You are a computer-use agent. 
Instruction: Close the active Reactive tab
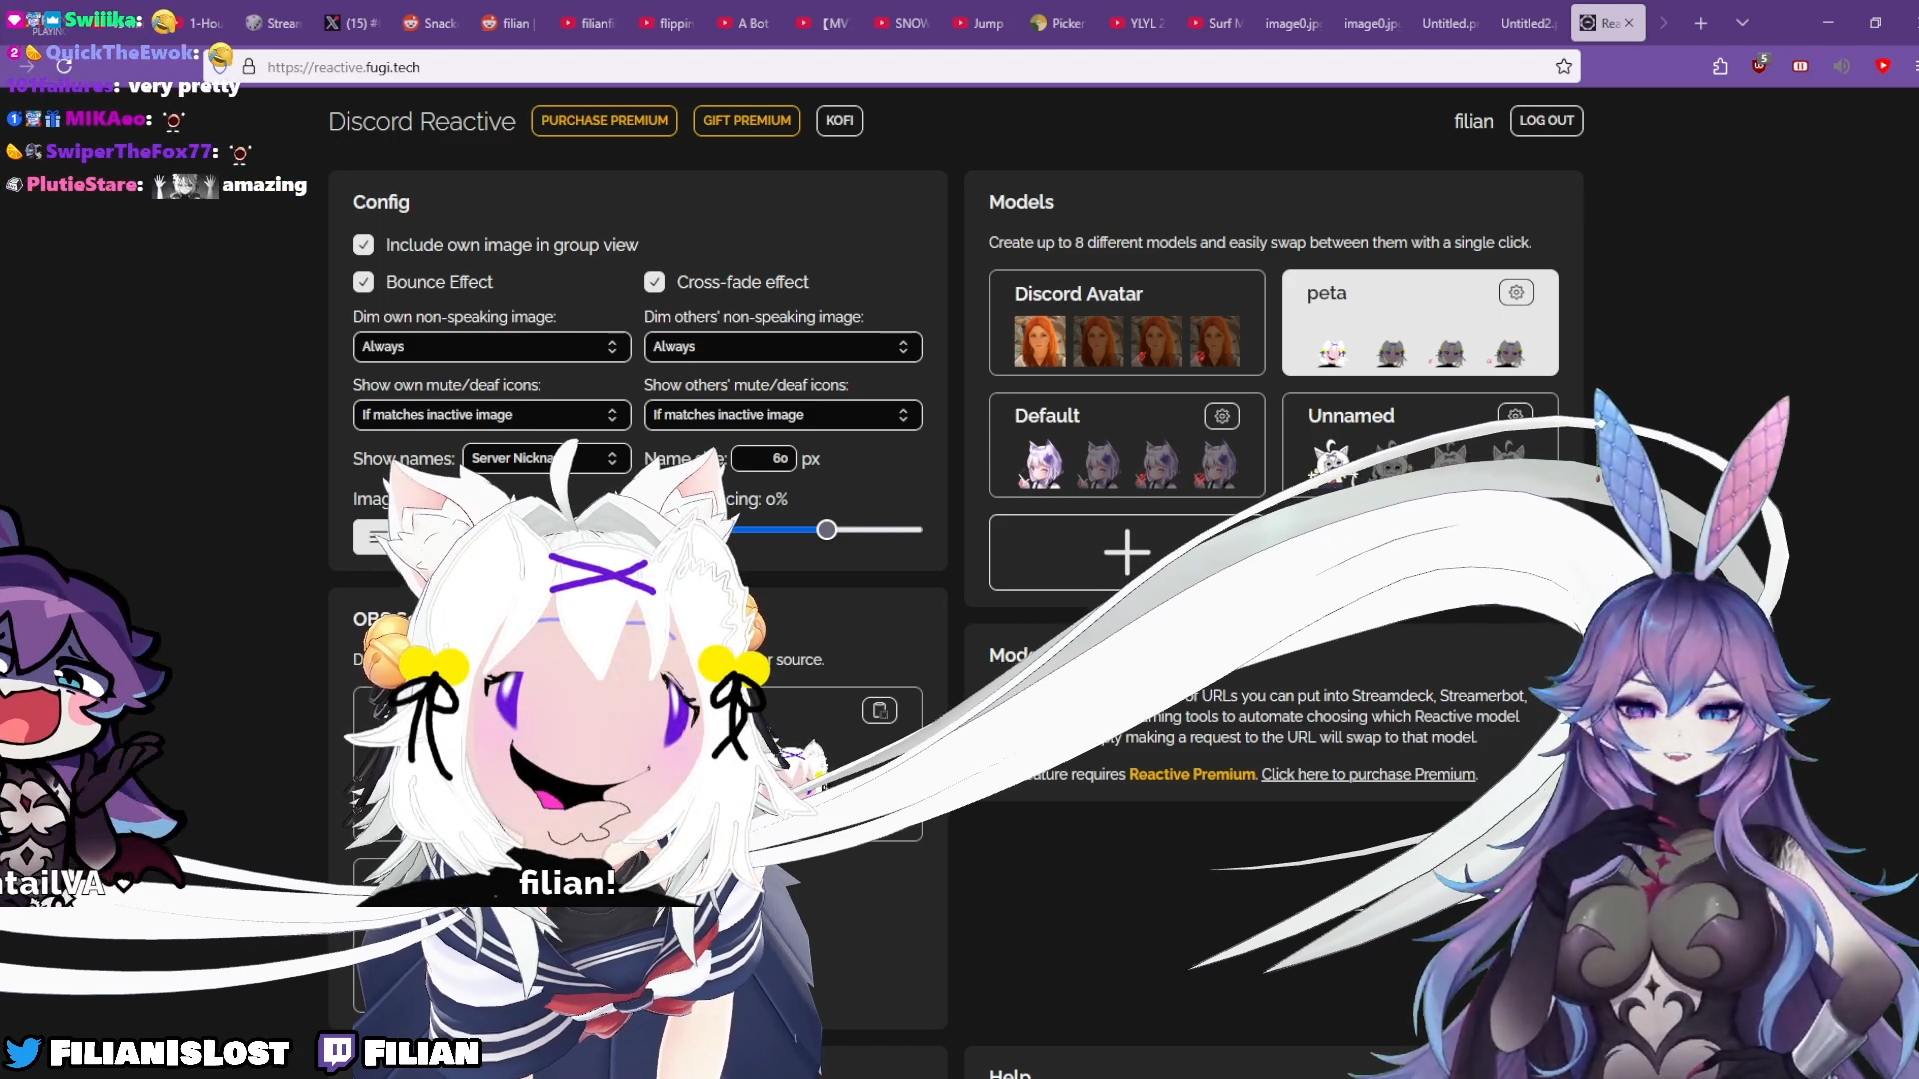click(x=1629, y=23)
